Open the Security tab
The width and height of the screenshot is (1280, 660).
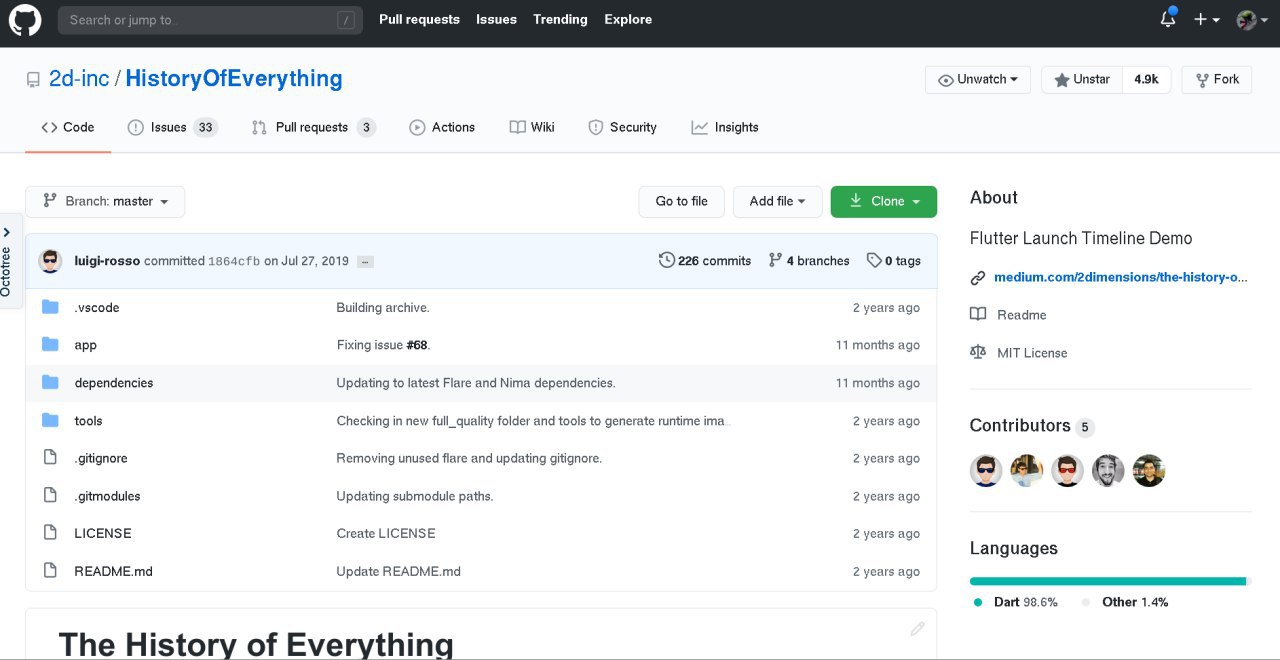pos(622,127)
